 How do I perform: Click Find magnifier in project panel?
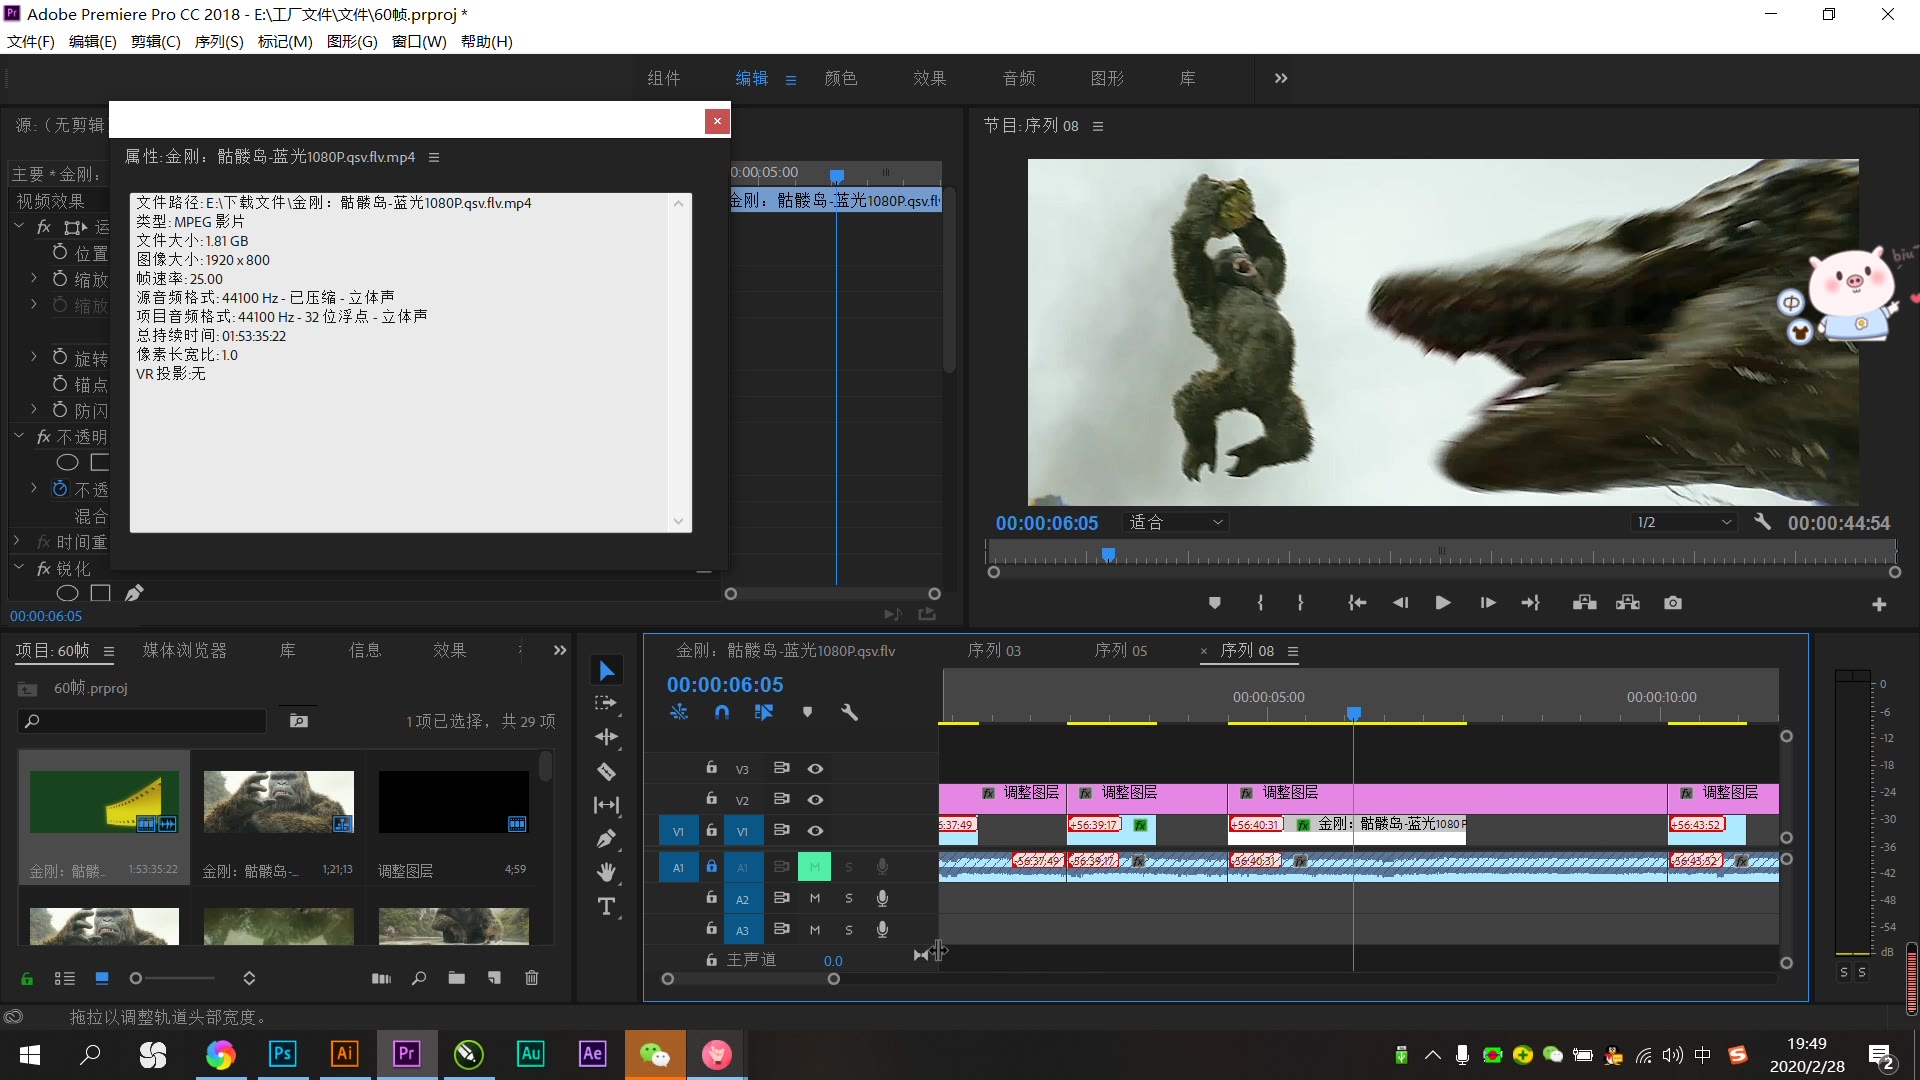[x=419, y=978]
